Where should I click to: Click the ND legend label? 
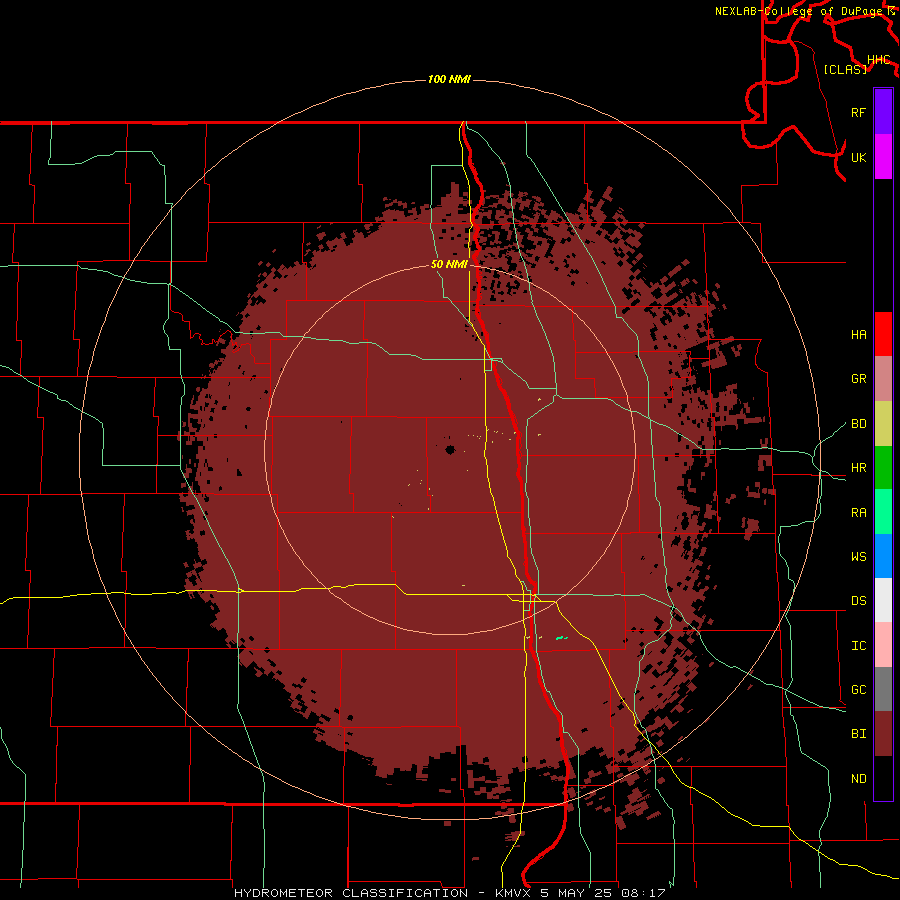click(859, 779)
